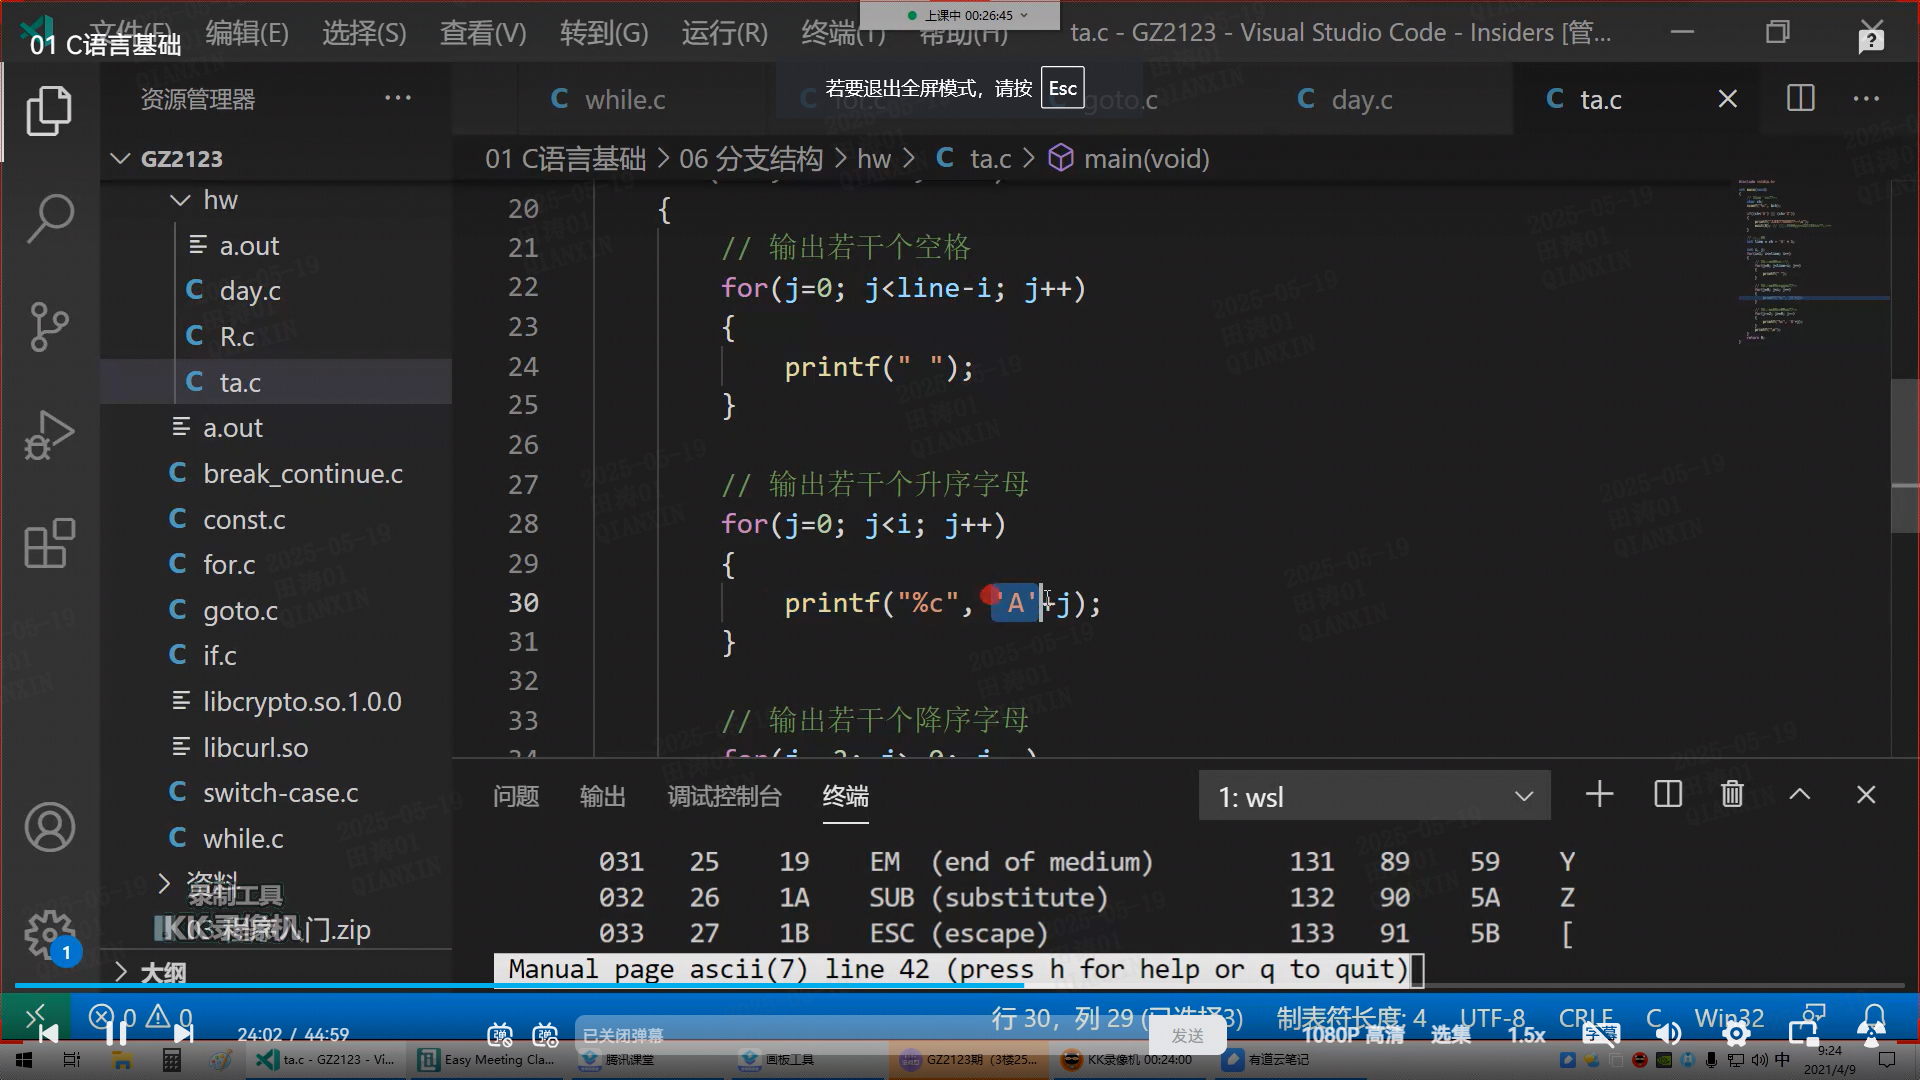The image size is (1920, 1080).
Task: Switch to the while.c editor tab
Action: pyautogui.click(x=624, y=99)
